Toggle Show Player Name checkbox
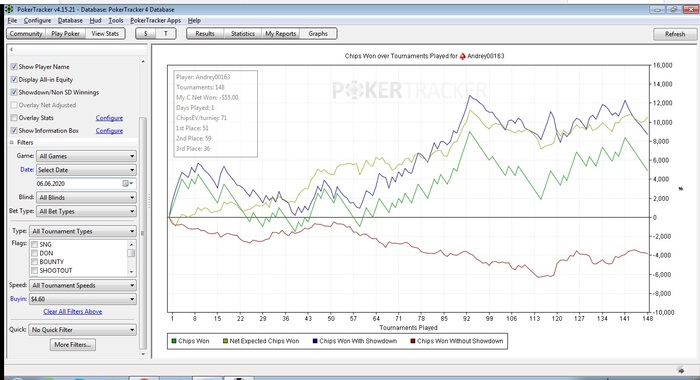Screen dimensions: 700x380 [14, 67]
